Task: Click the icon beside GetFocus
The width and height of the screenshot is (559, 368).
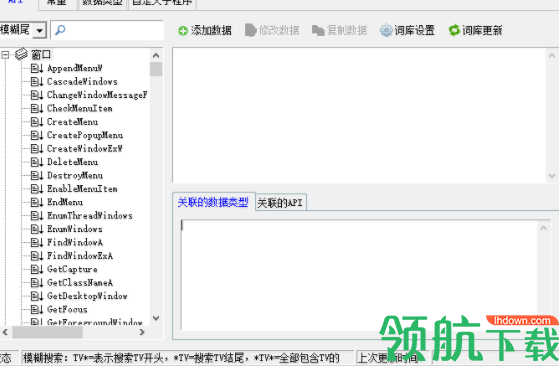Action: pos(37,310)
